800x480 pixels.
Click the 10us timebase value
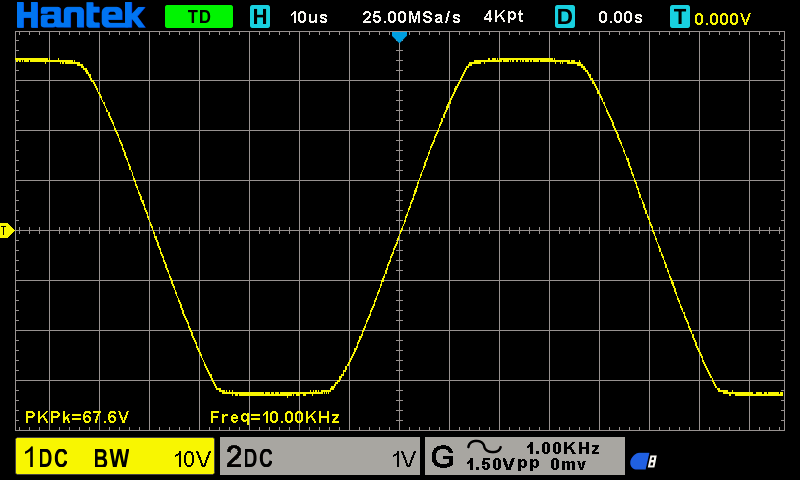309,17
